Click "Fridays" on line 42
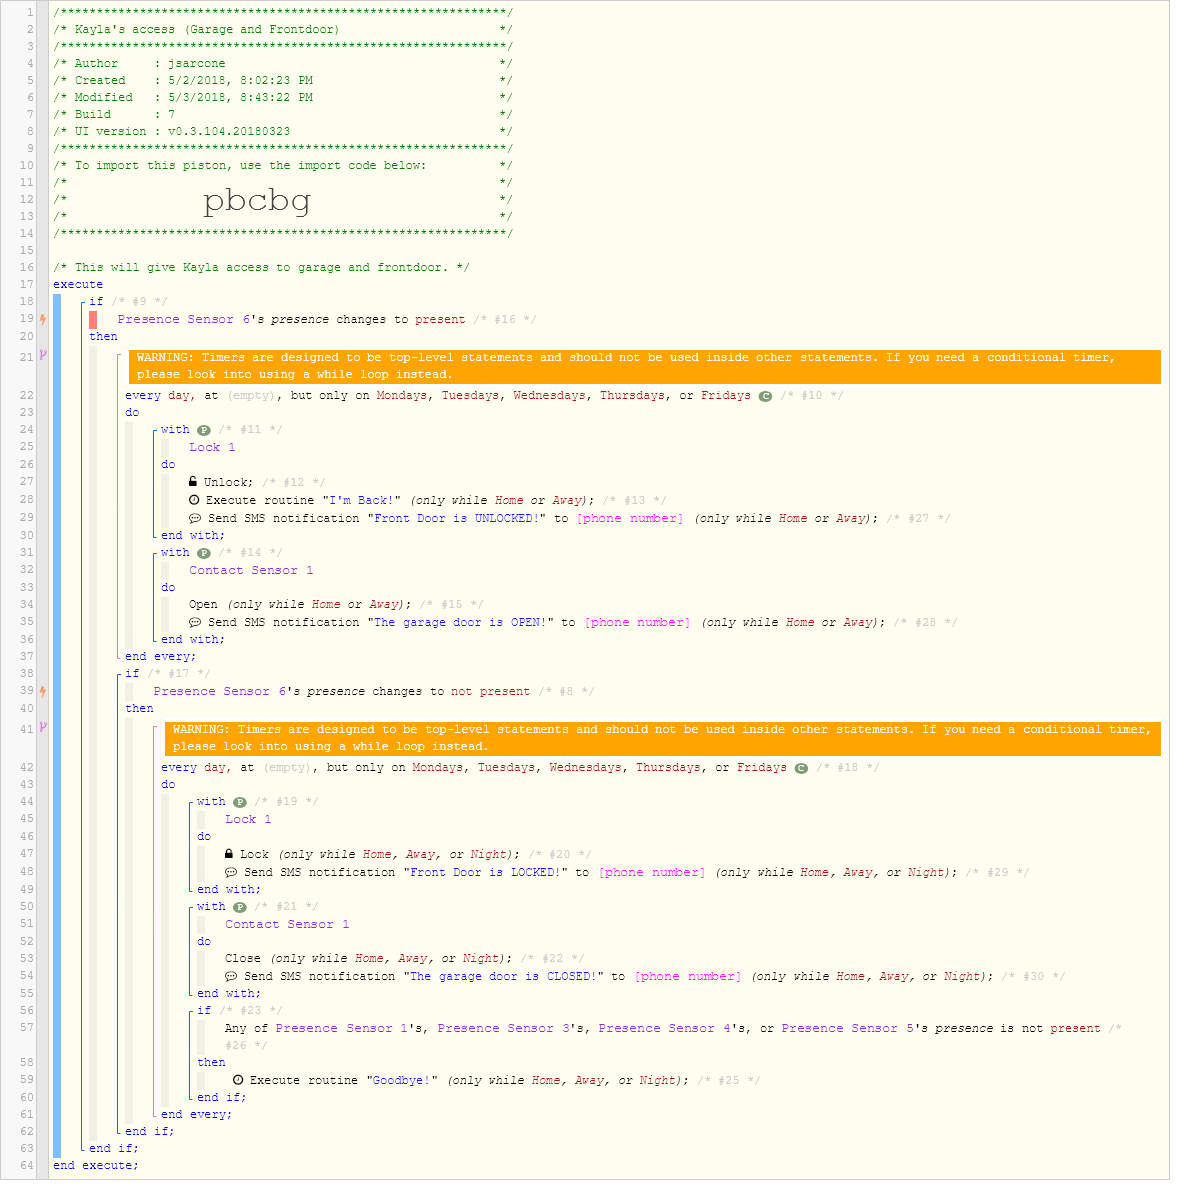Image resolution: width=1178 pixels, height=1188 pixels. point(761,768)
